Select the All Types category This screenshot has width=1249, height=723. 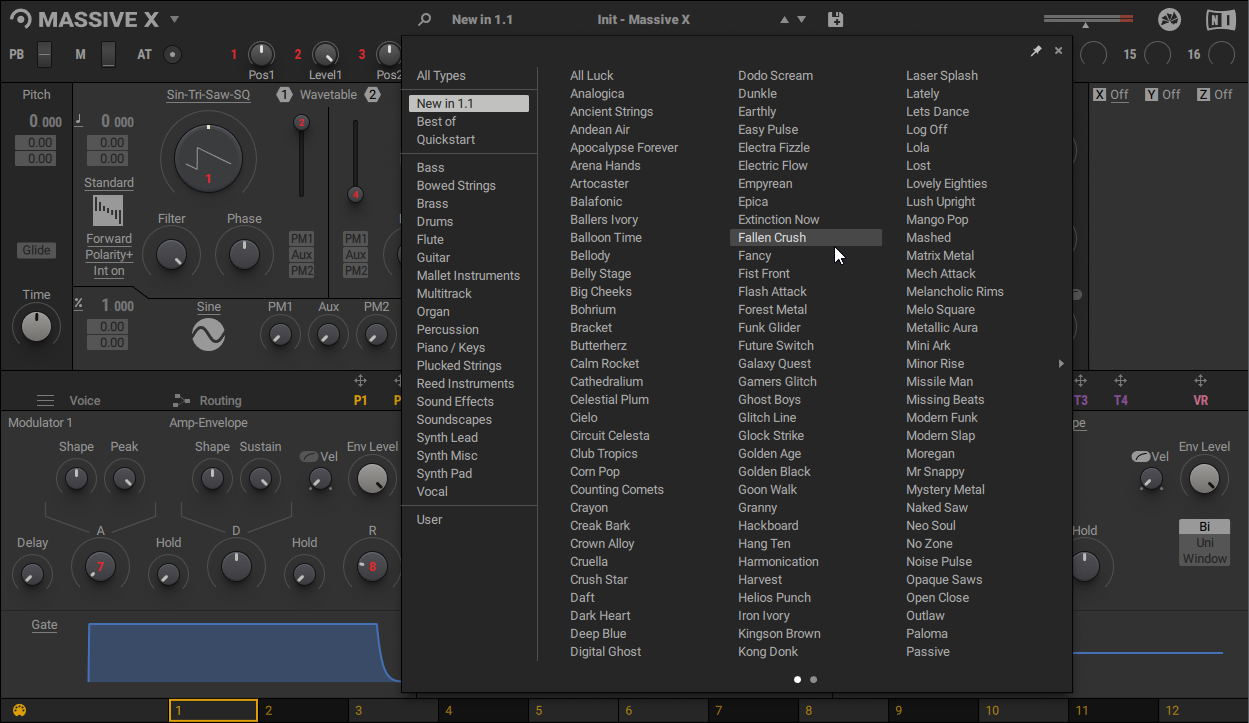441,76
